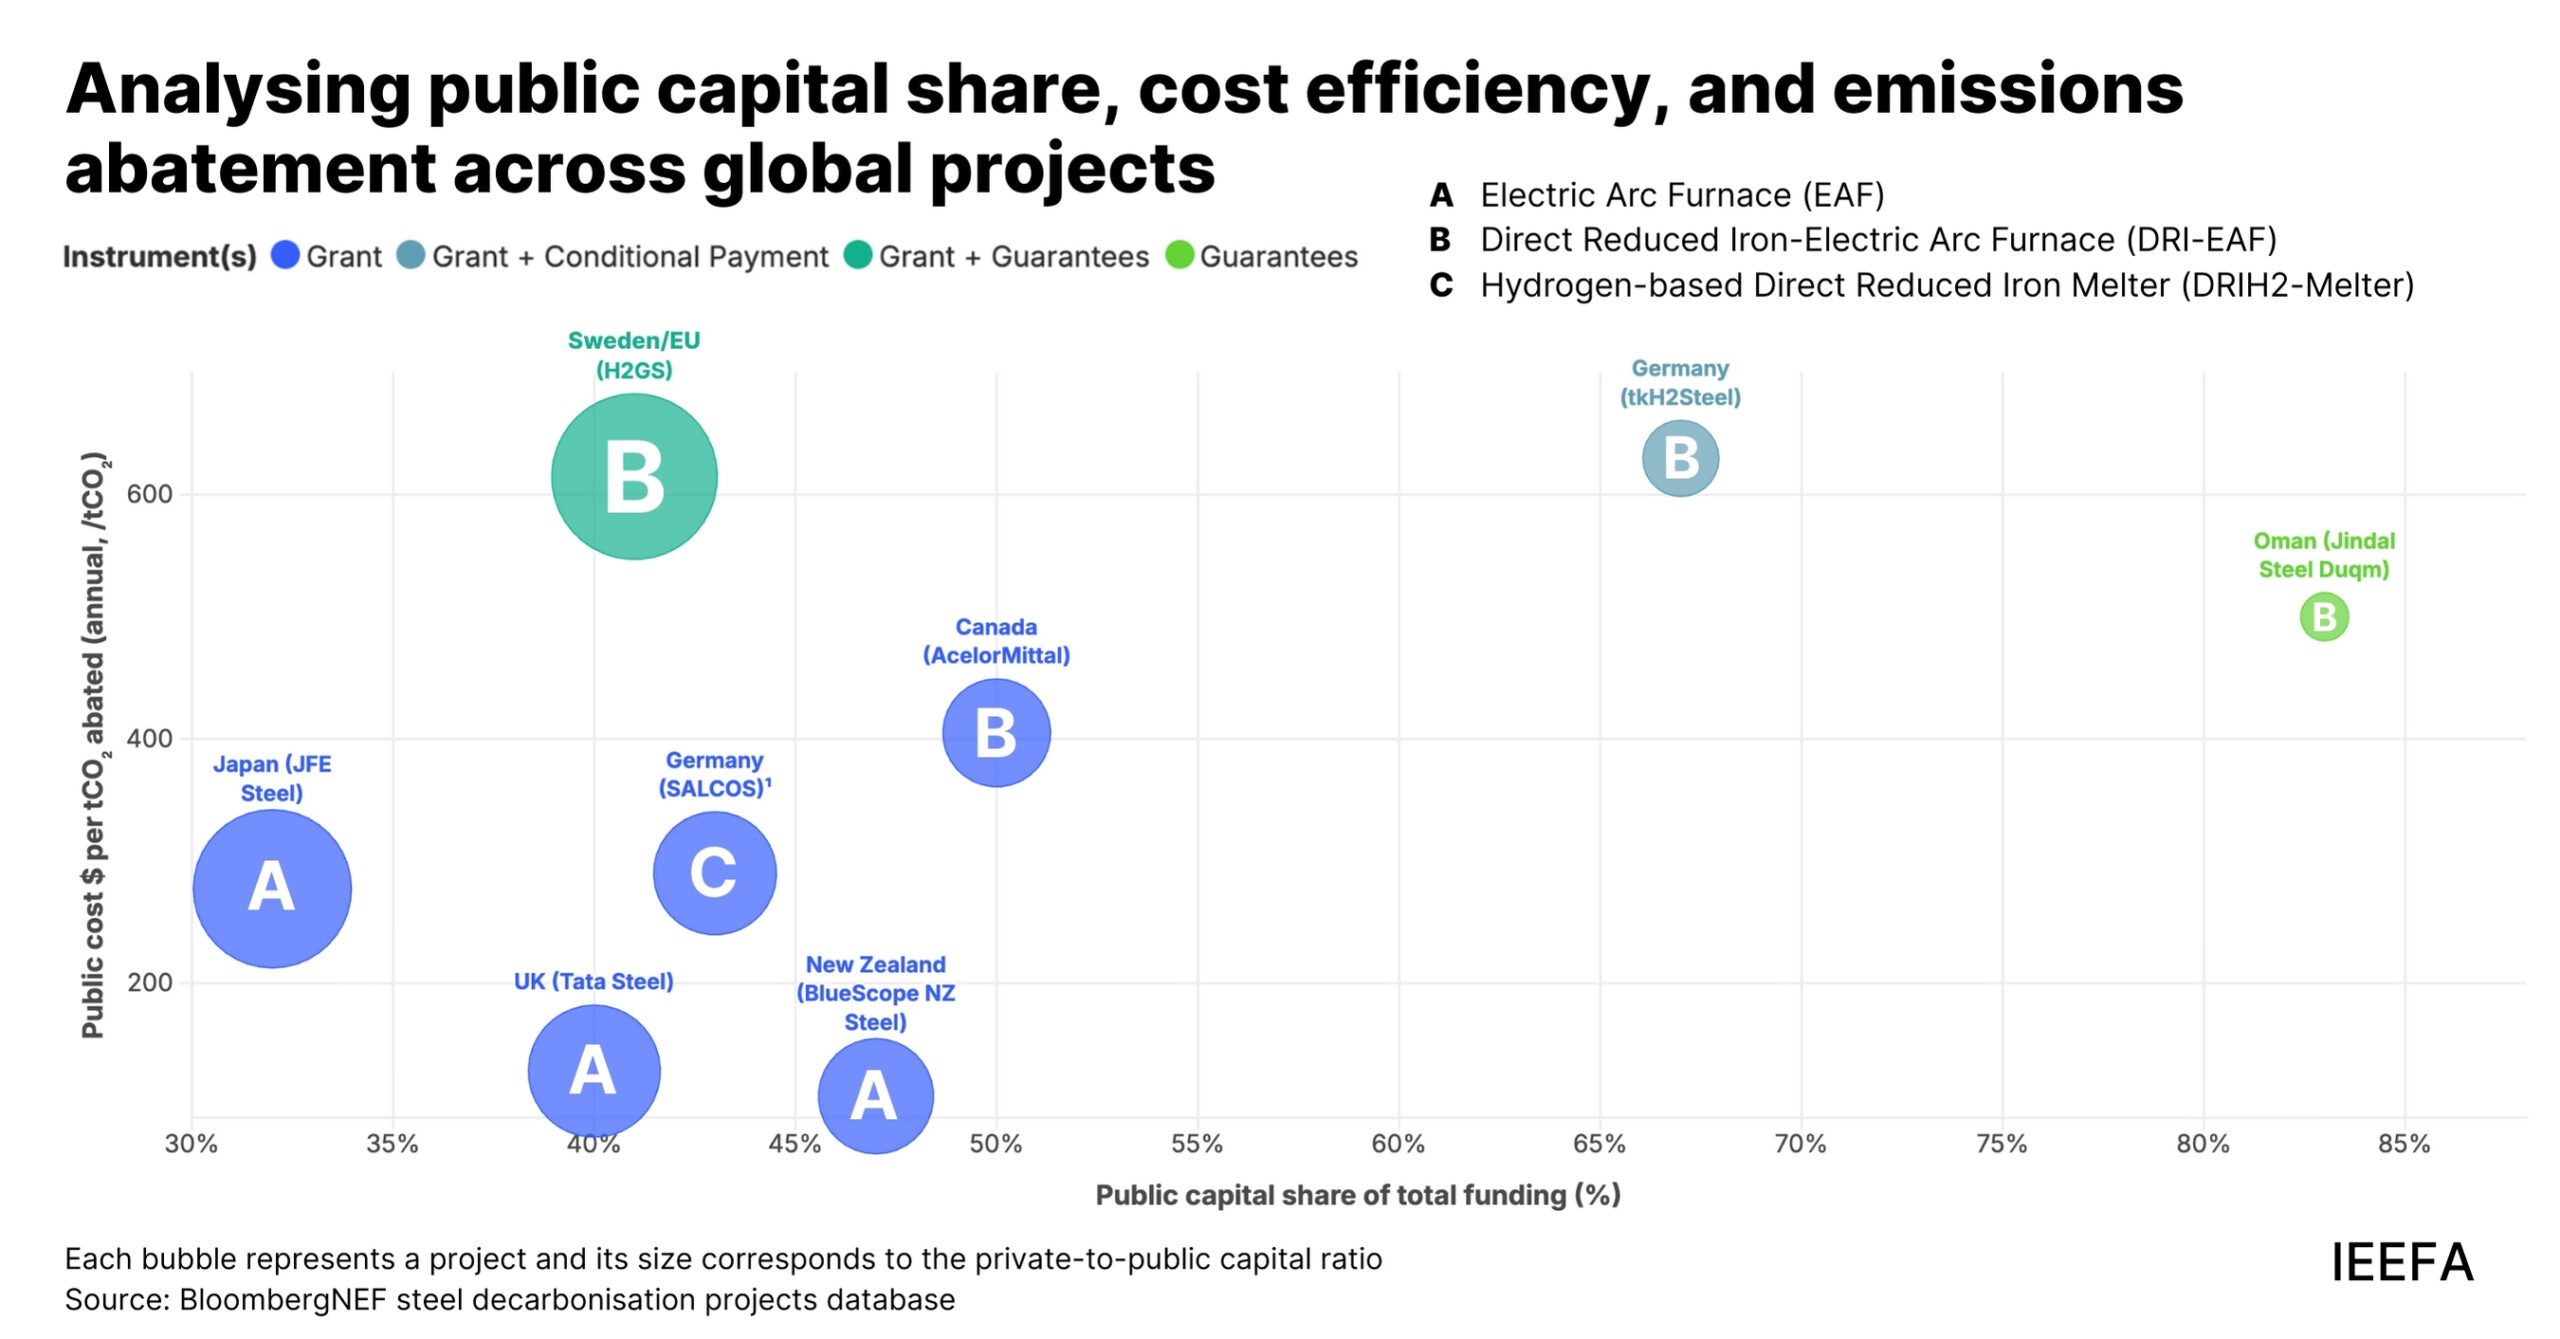Image resolution: width=2560 pixels, height=1339 pixels.
Task: Click the IEEFA logo
Action: coord(2402,1262)
